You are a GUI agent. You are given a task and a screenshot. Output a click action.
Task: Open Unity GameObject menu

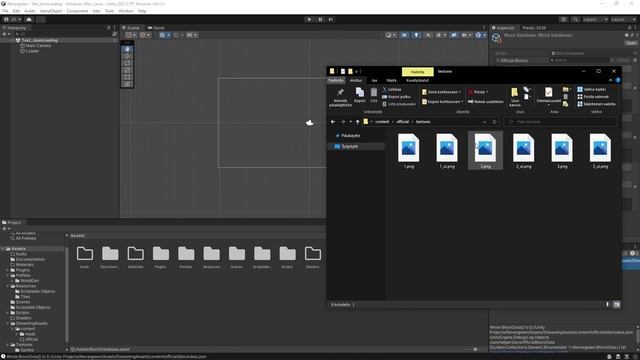tap(51, 11)
